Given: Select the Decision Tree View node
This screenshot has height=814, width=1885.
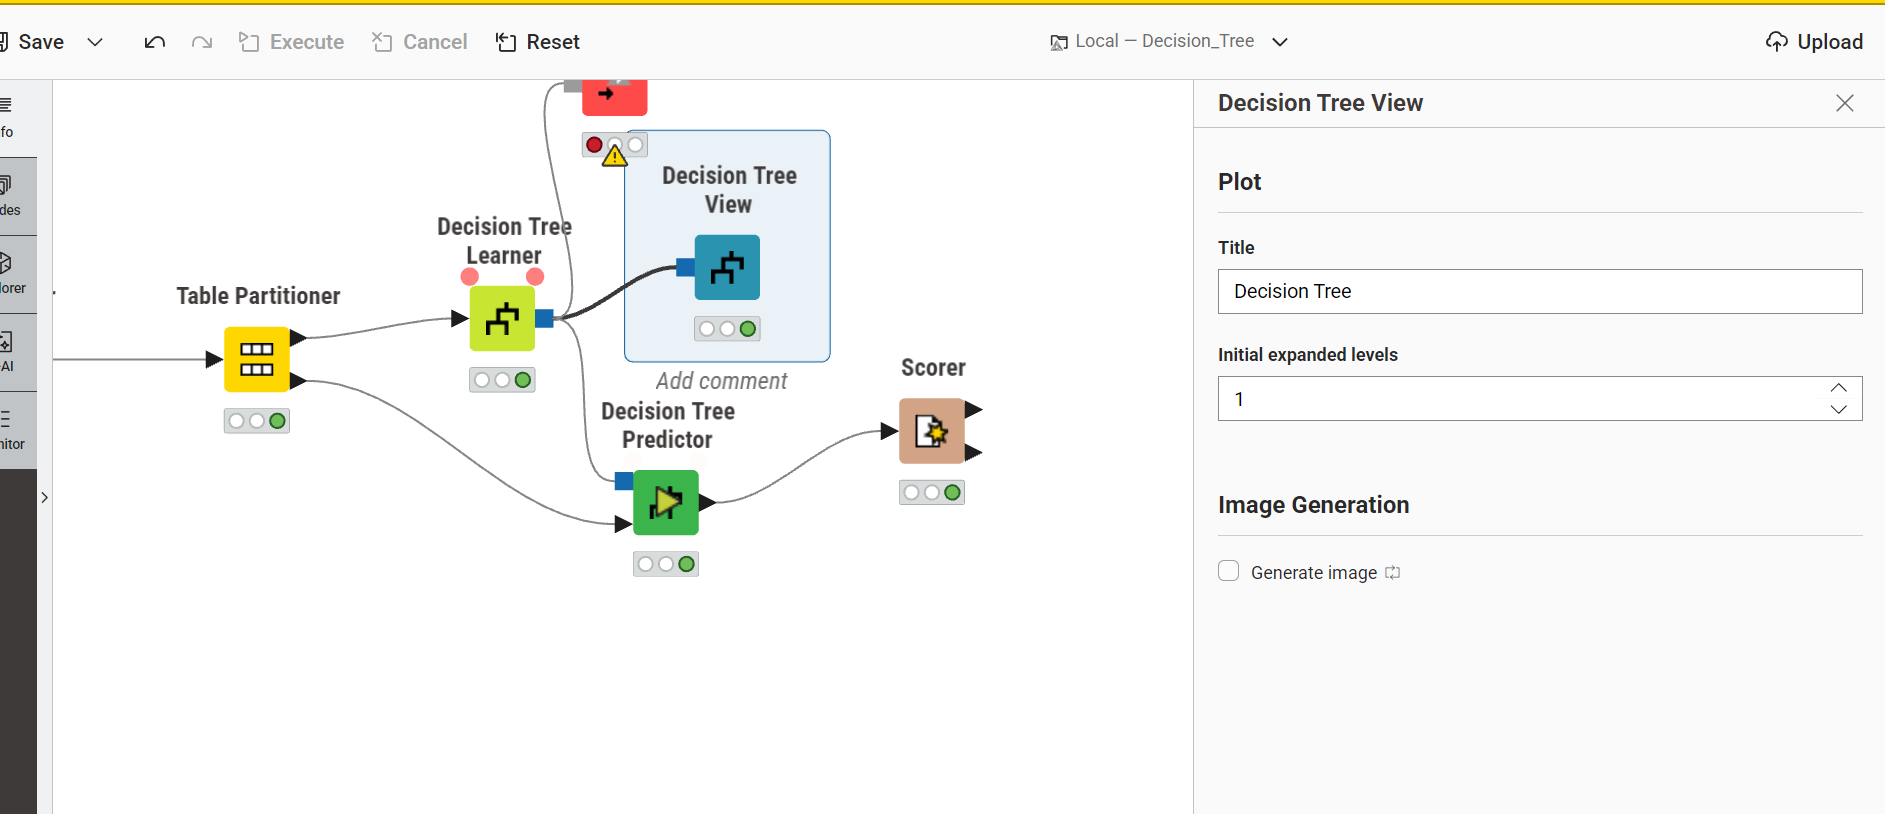Looking at the screenshot, I should (x=727, y=267).
